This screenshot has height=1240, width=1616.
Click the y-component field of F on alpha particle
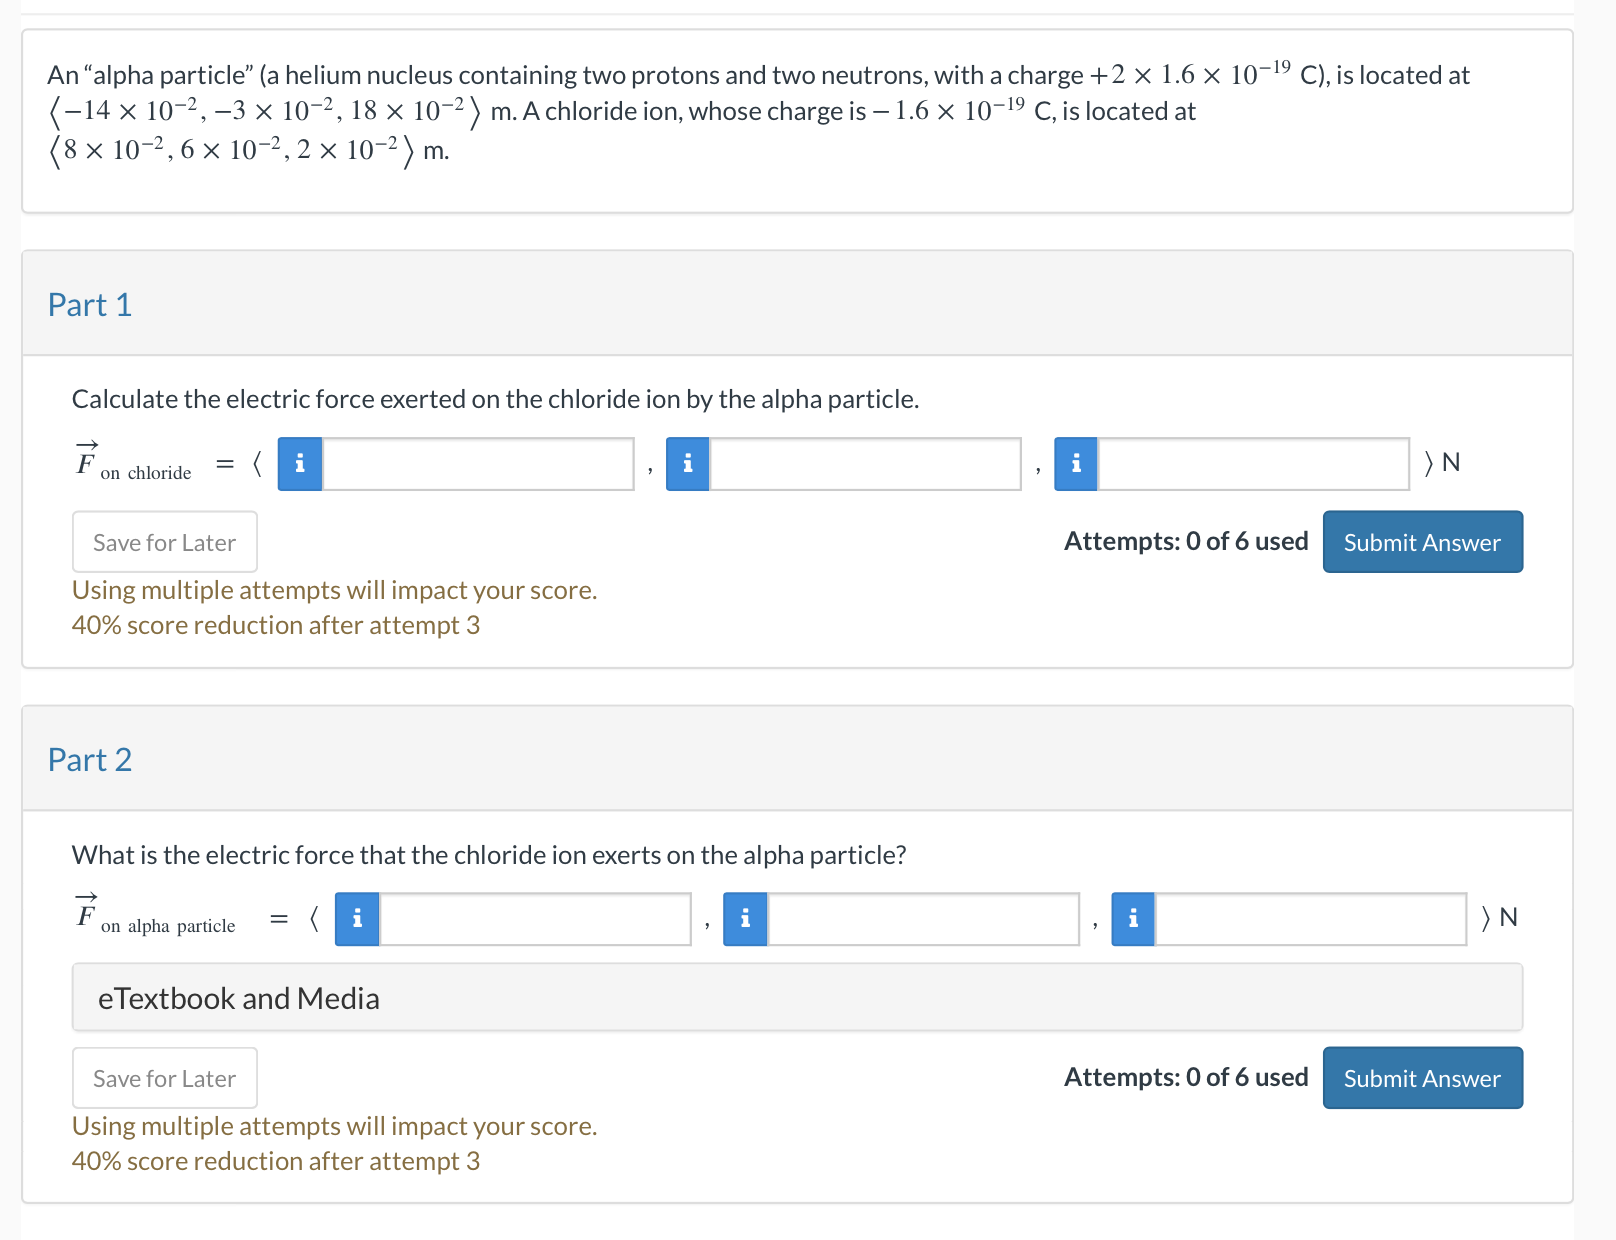(x=925, y=918)
